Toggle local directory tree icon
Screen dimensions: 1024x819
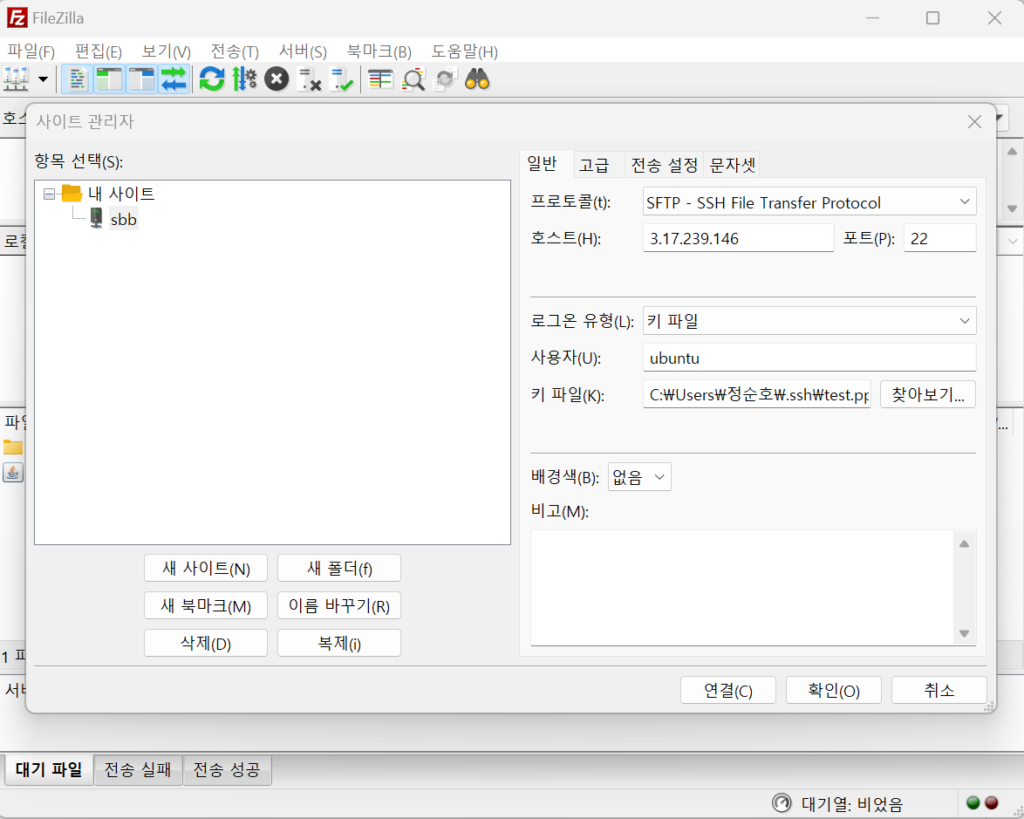pyautogui.click(x=109, y=79)
